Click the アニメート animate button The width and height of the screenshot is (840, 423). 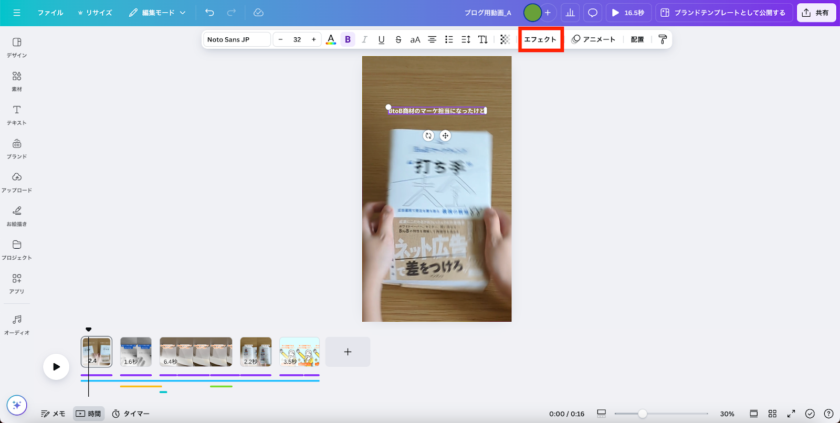(594, 39)
